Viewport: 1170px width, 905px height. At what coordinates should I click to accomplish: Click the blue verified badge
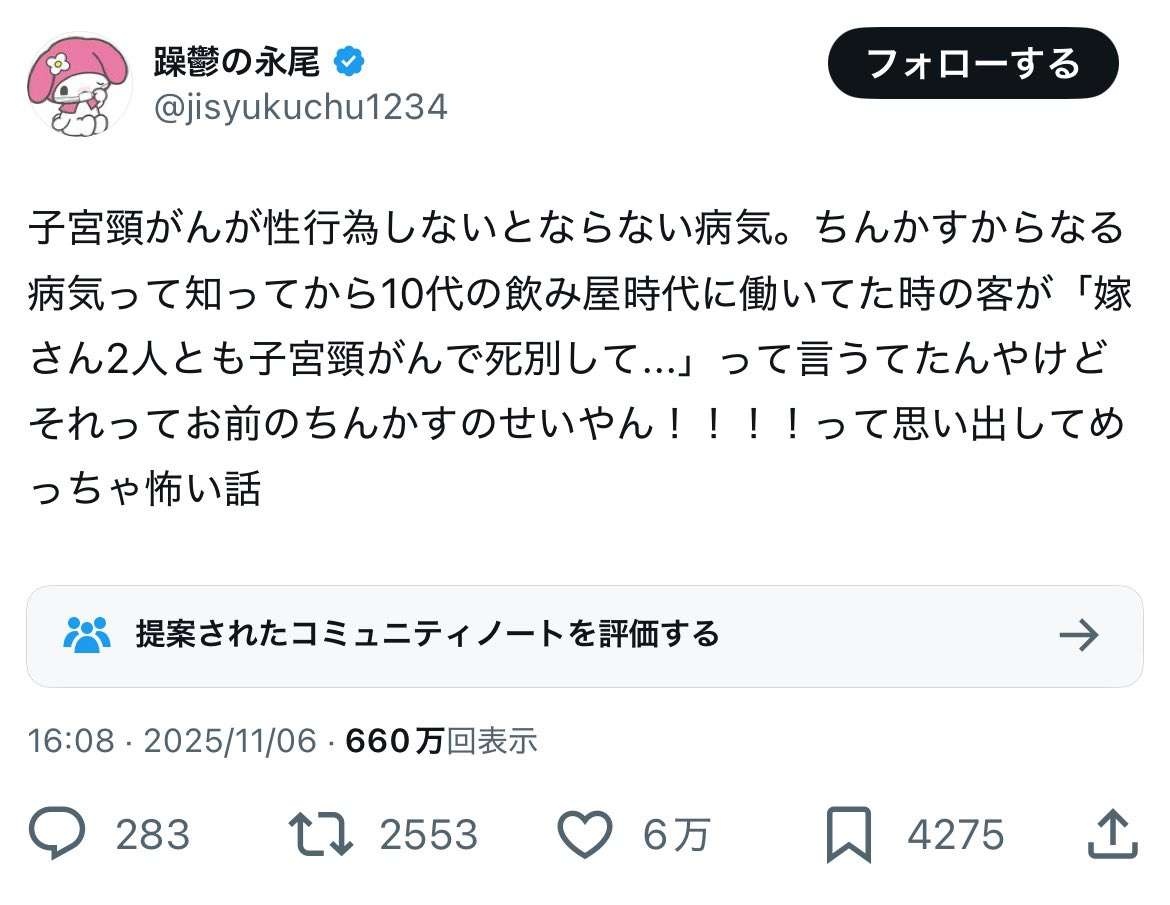(349, 62)
